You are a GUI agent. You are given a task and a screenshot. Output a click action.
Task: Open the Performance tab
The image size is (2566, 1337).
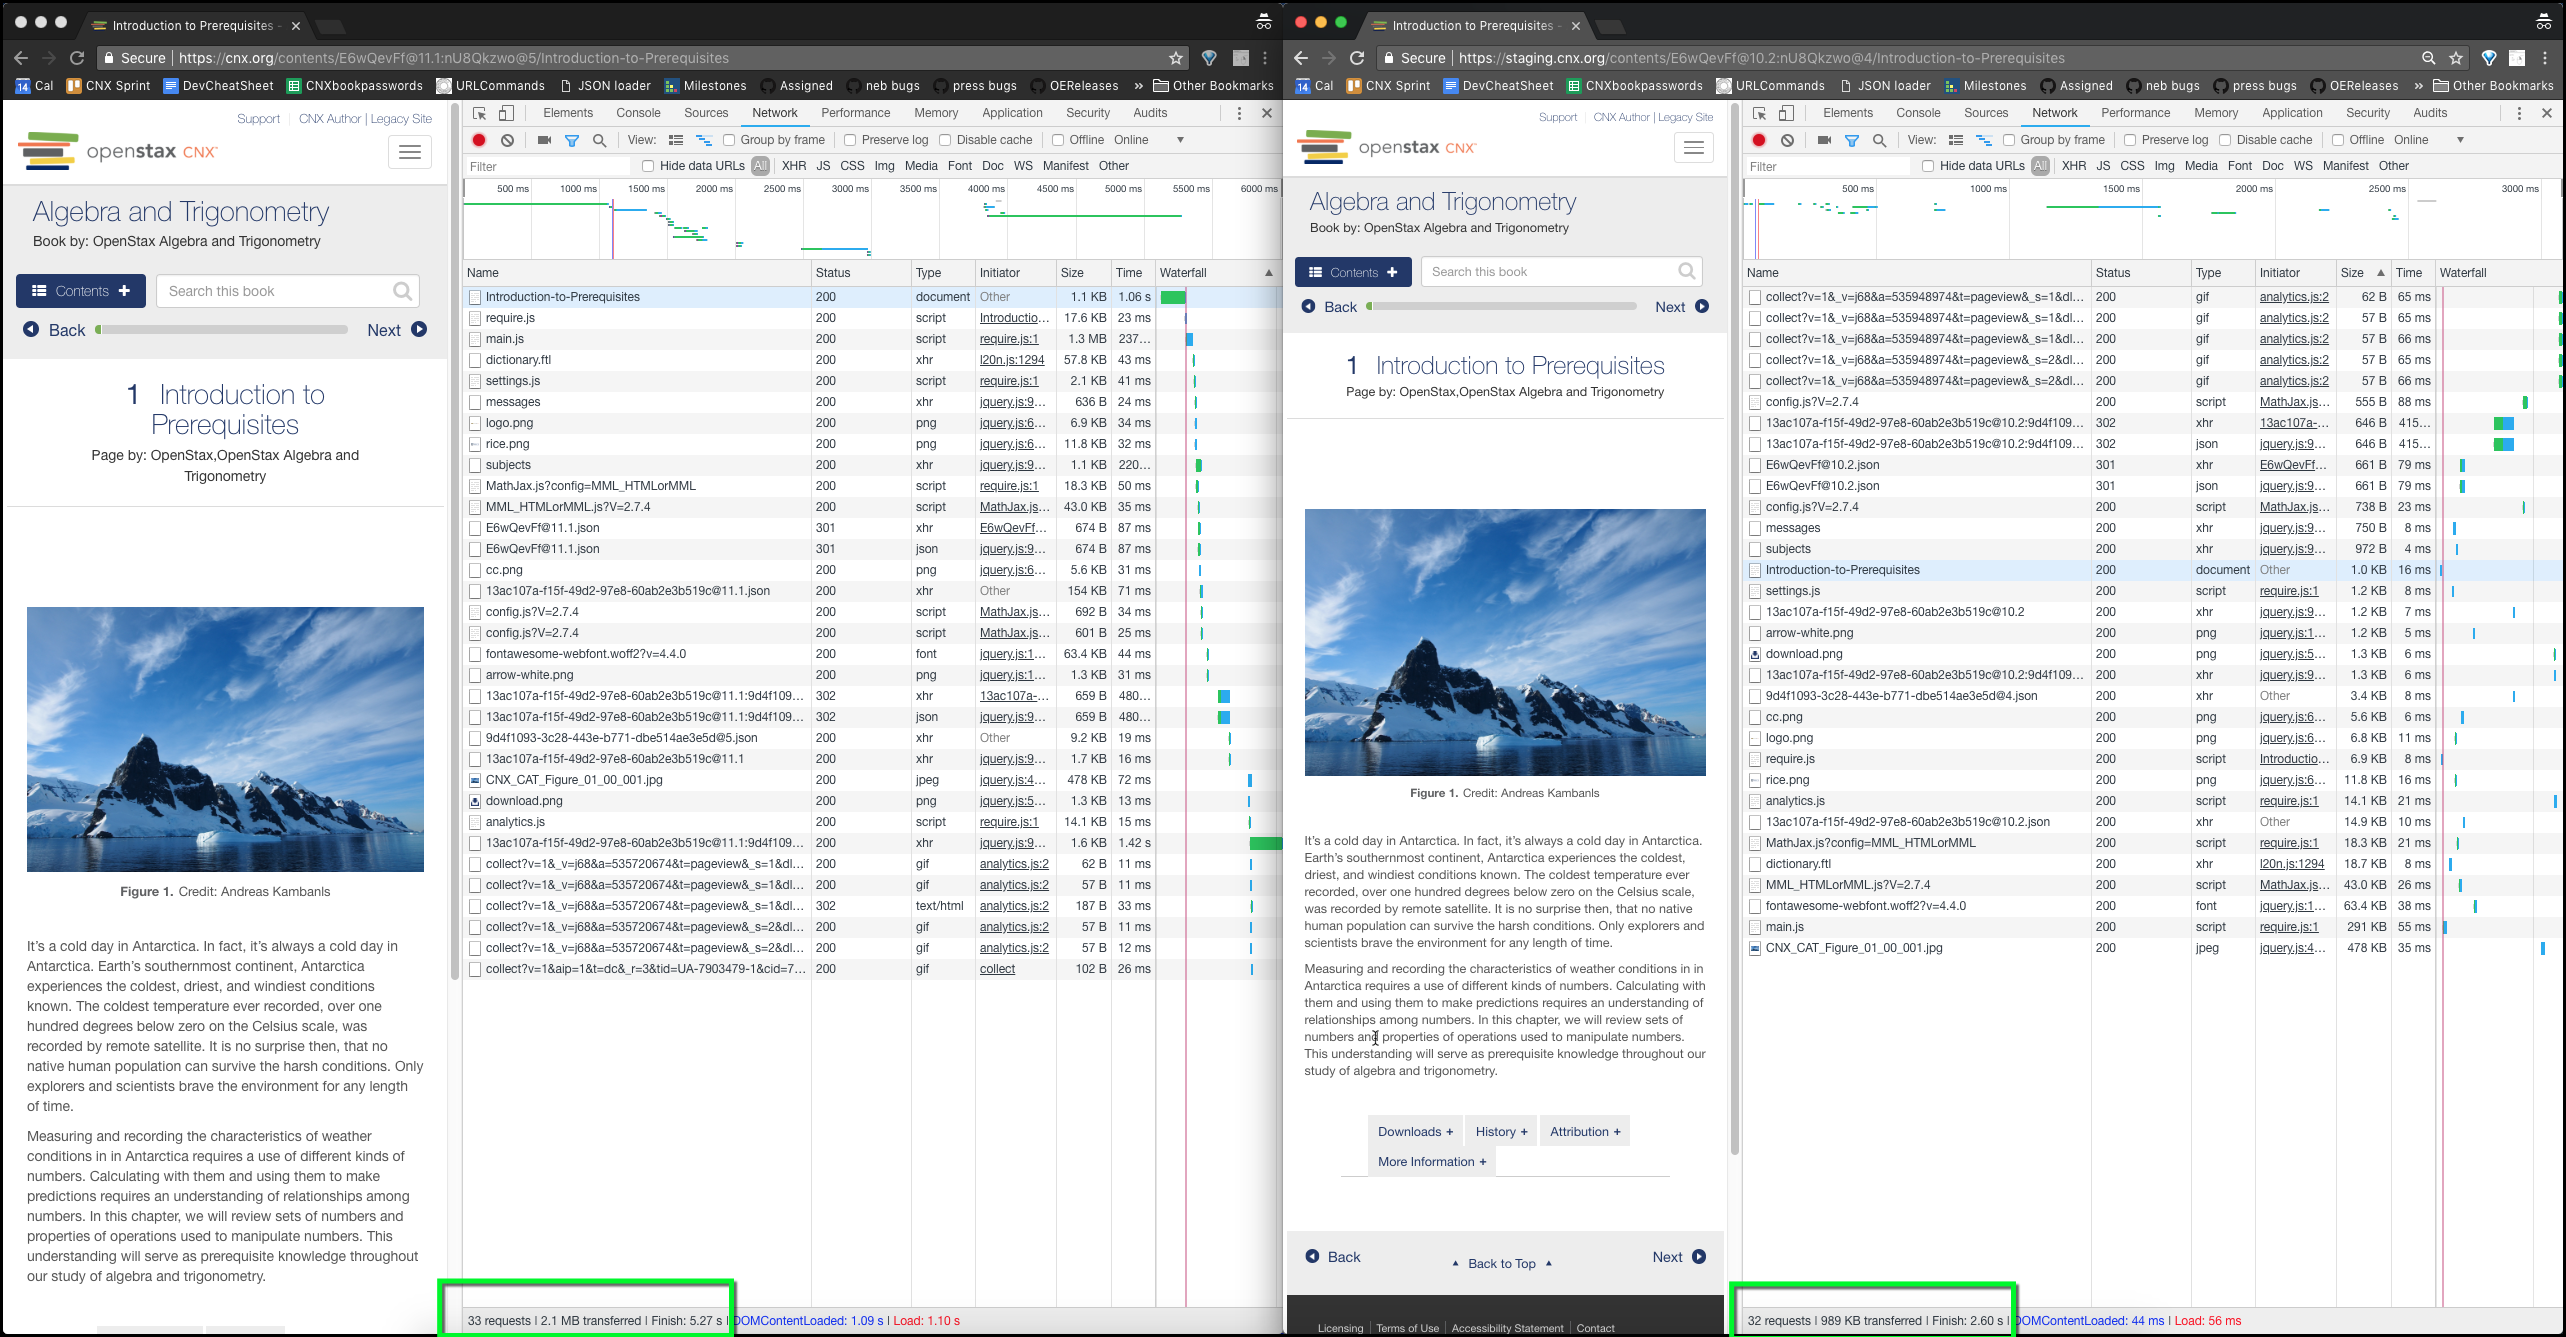click(x=856, y=112)
